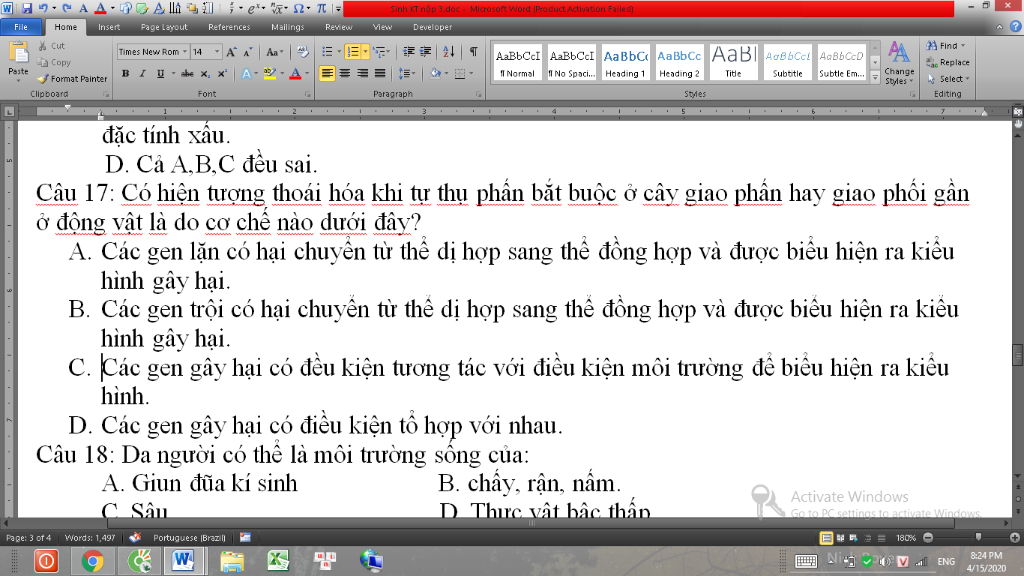The image size is (1024, 576).
Task: Toggle Show/Hide paragraph marks
Action: pyautogui.click(x=473, y=52)
